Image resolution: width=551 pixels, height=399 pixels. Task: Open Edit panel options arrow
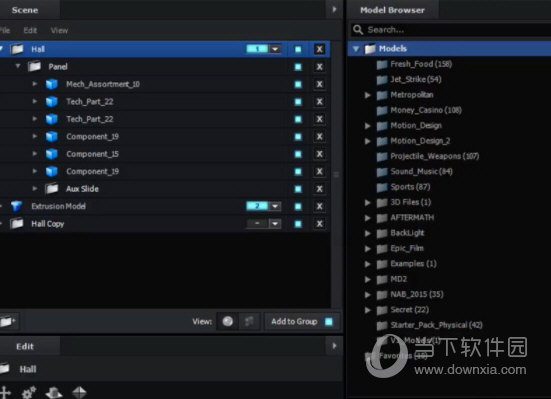point(334,346)
